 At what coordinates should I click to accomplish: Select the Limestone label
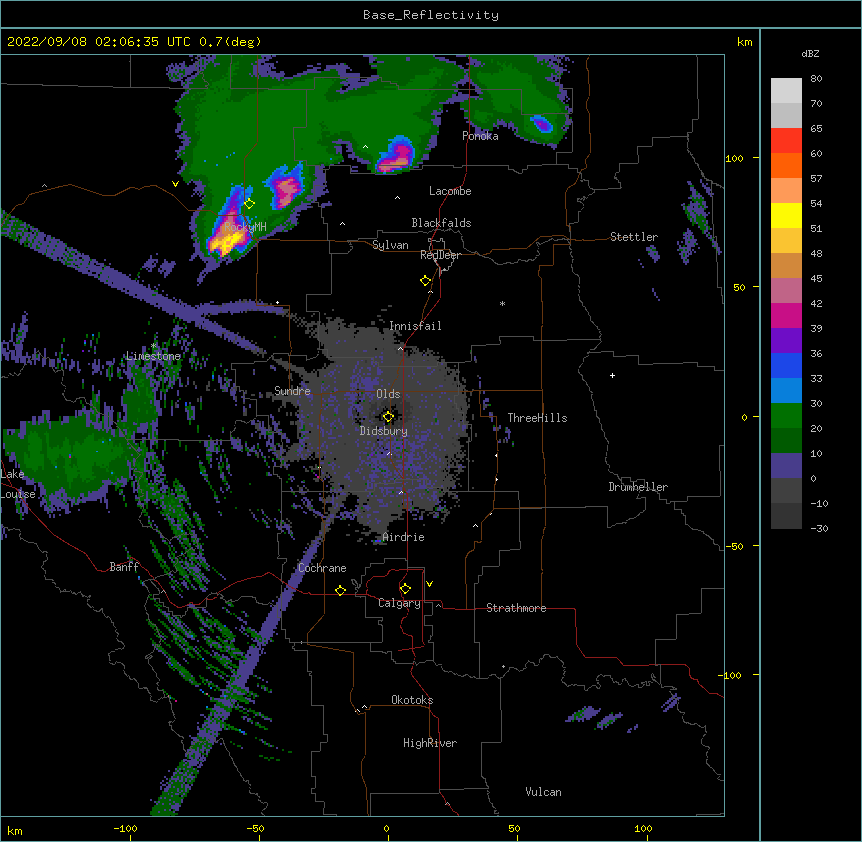153,356
